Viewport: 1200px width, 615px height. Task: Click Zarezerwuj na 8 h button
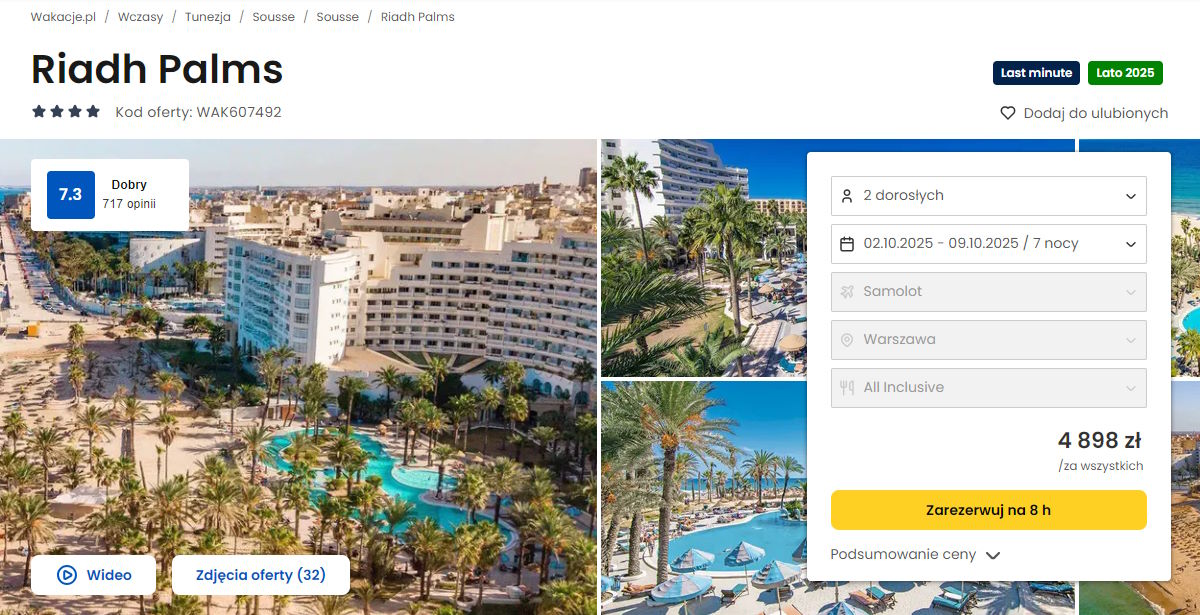pos(989,510)
